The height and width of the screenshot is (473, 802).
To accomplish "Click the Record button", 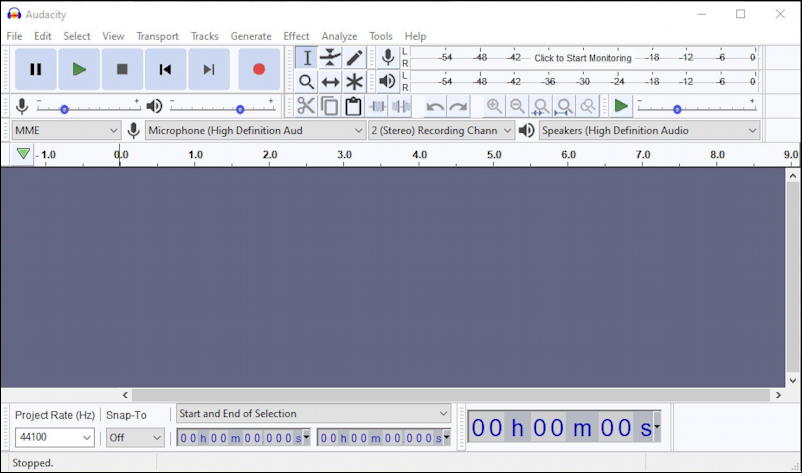I will (259, 69).
